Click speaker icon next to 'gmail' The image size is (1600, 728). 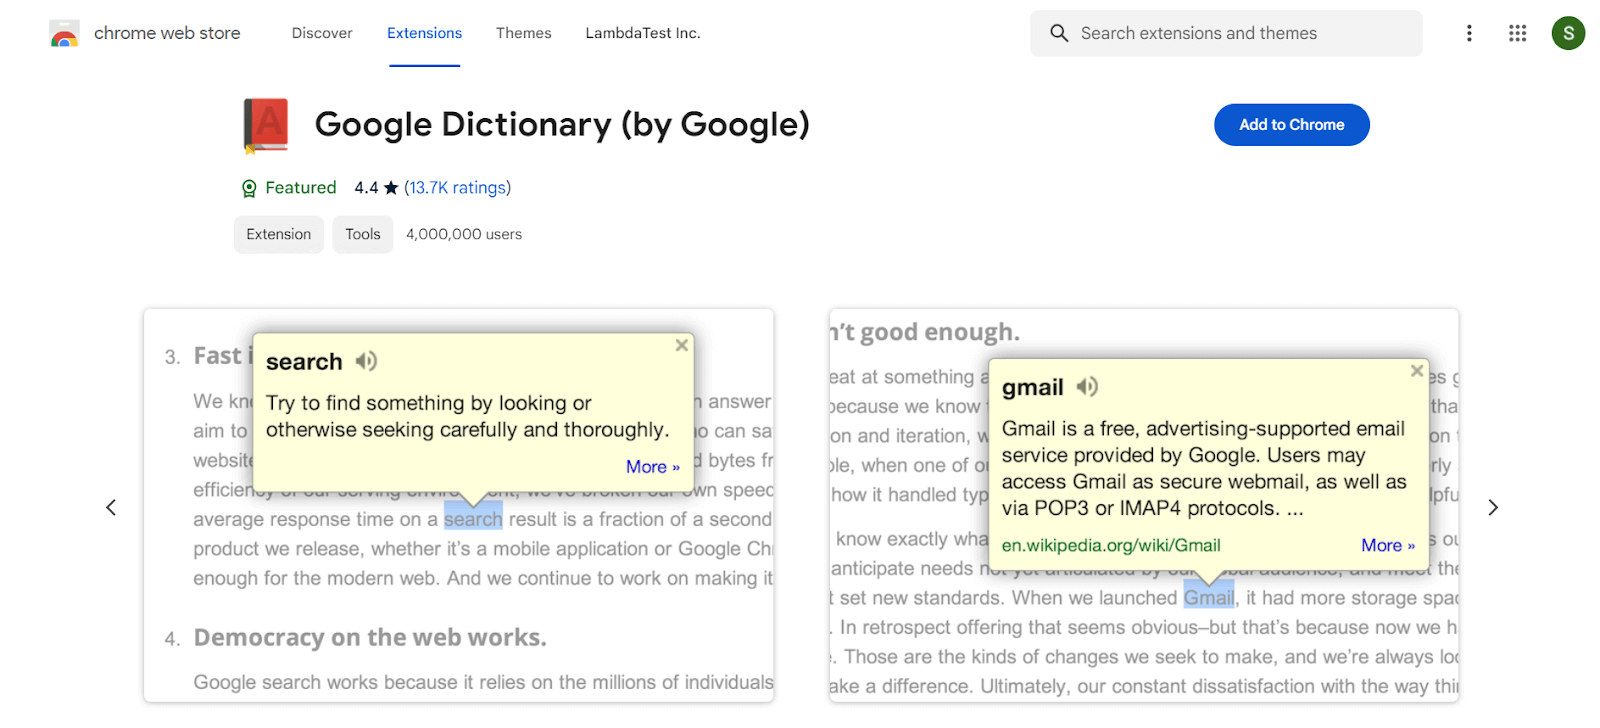(1087, 386)
